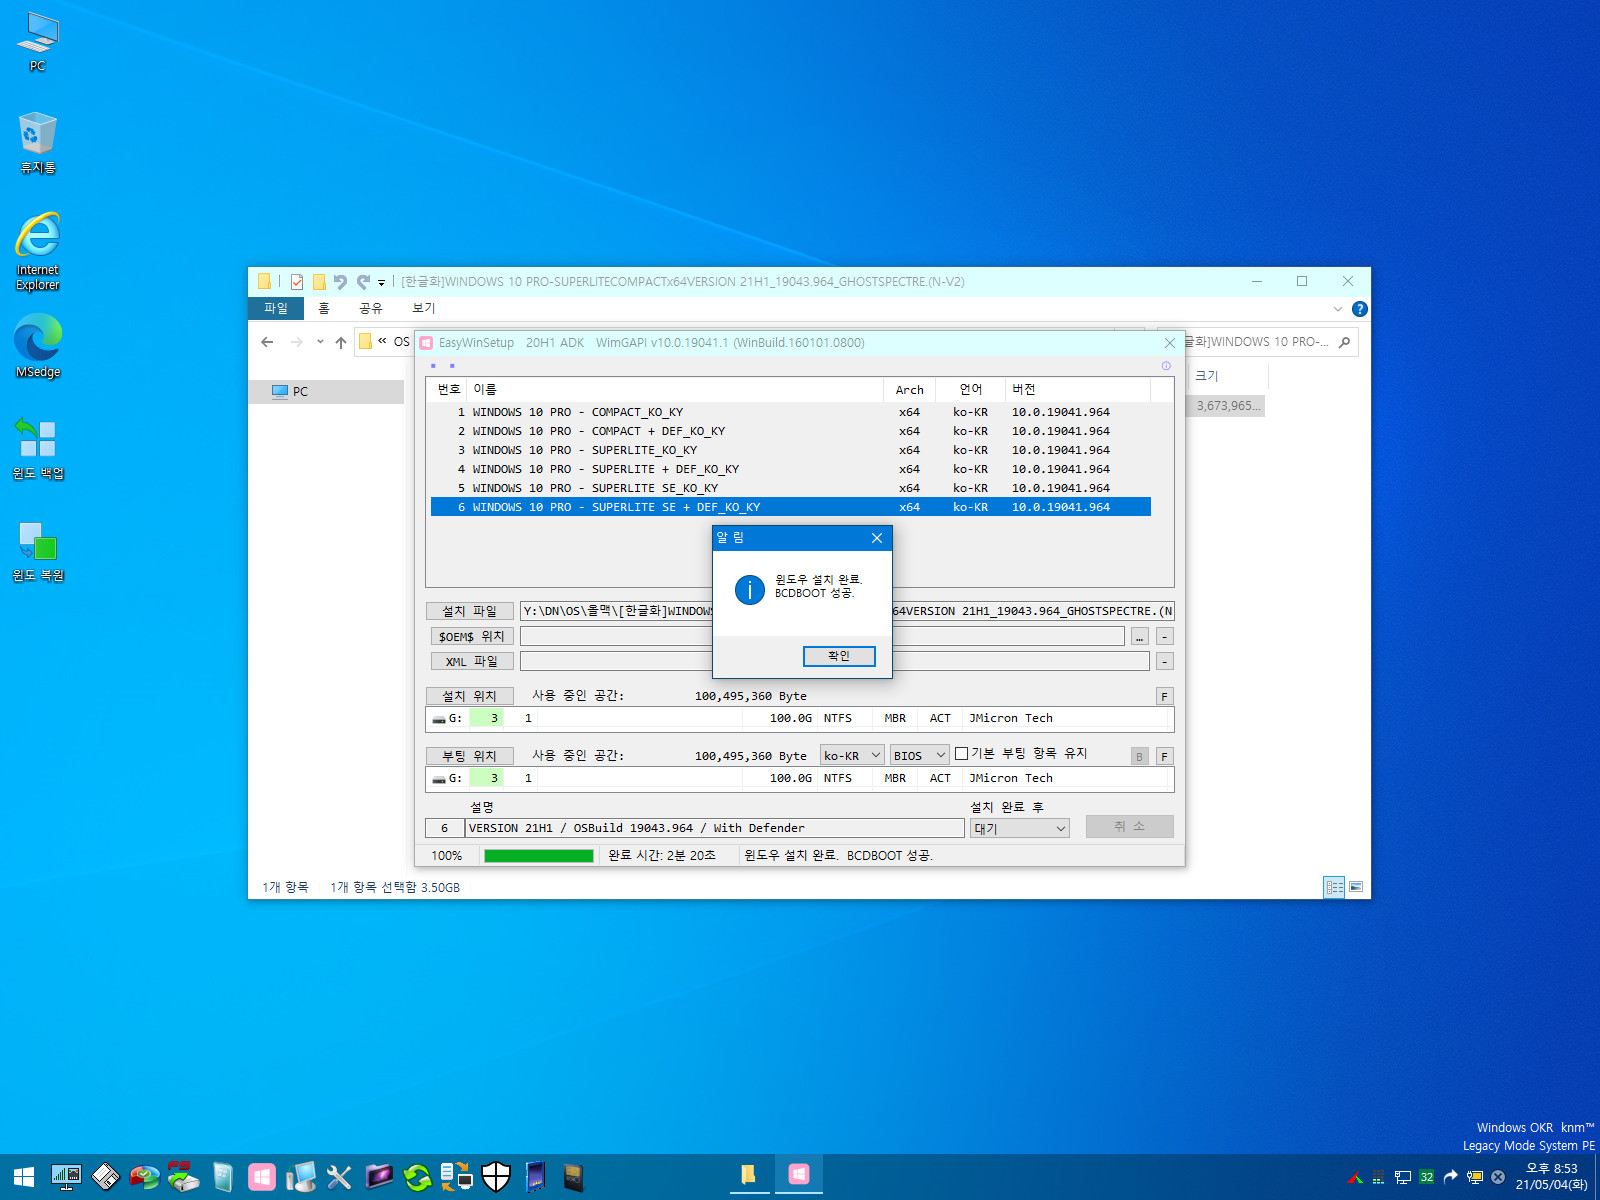Open the 윈도 복원 desktop shortcut

(x=38, y=551)
